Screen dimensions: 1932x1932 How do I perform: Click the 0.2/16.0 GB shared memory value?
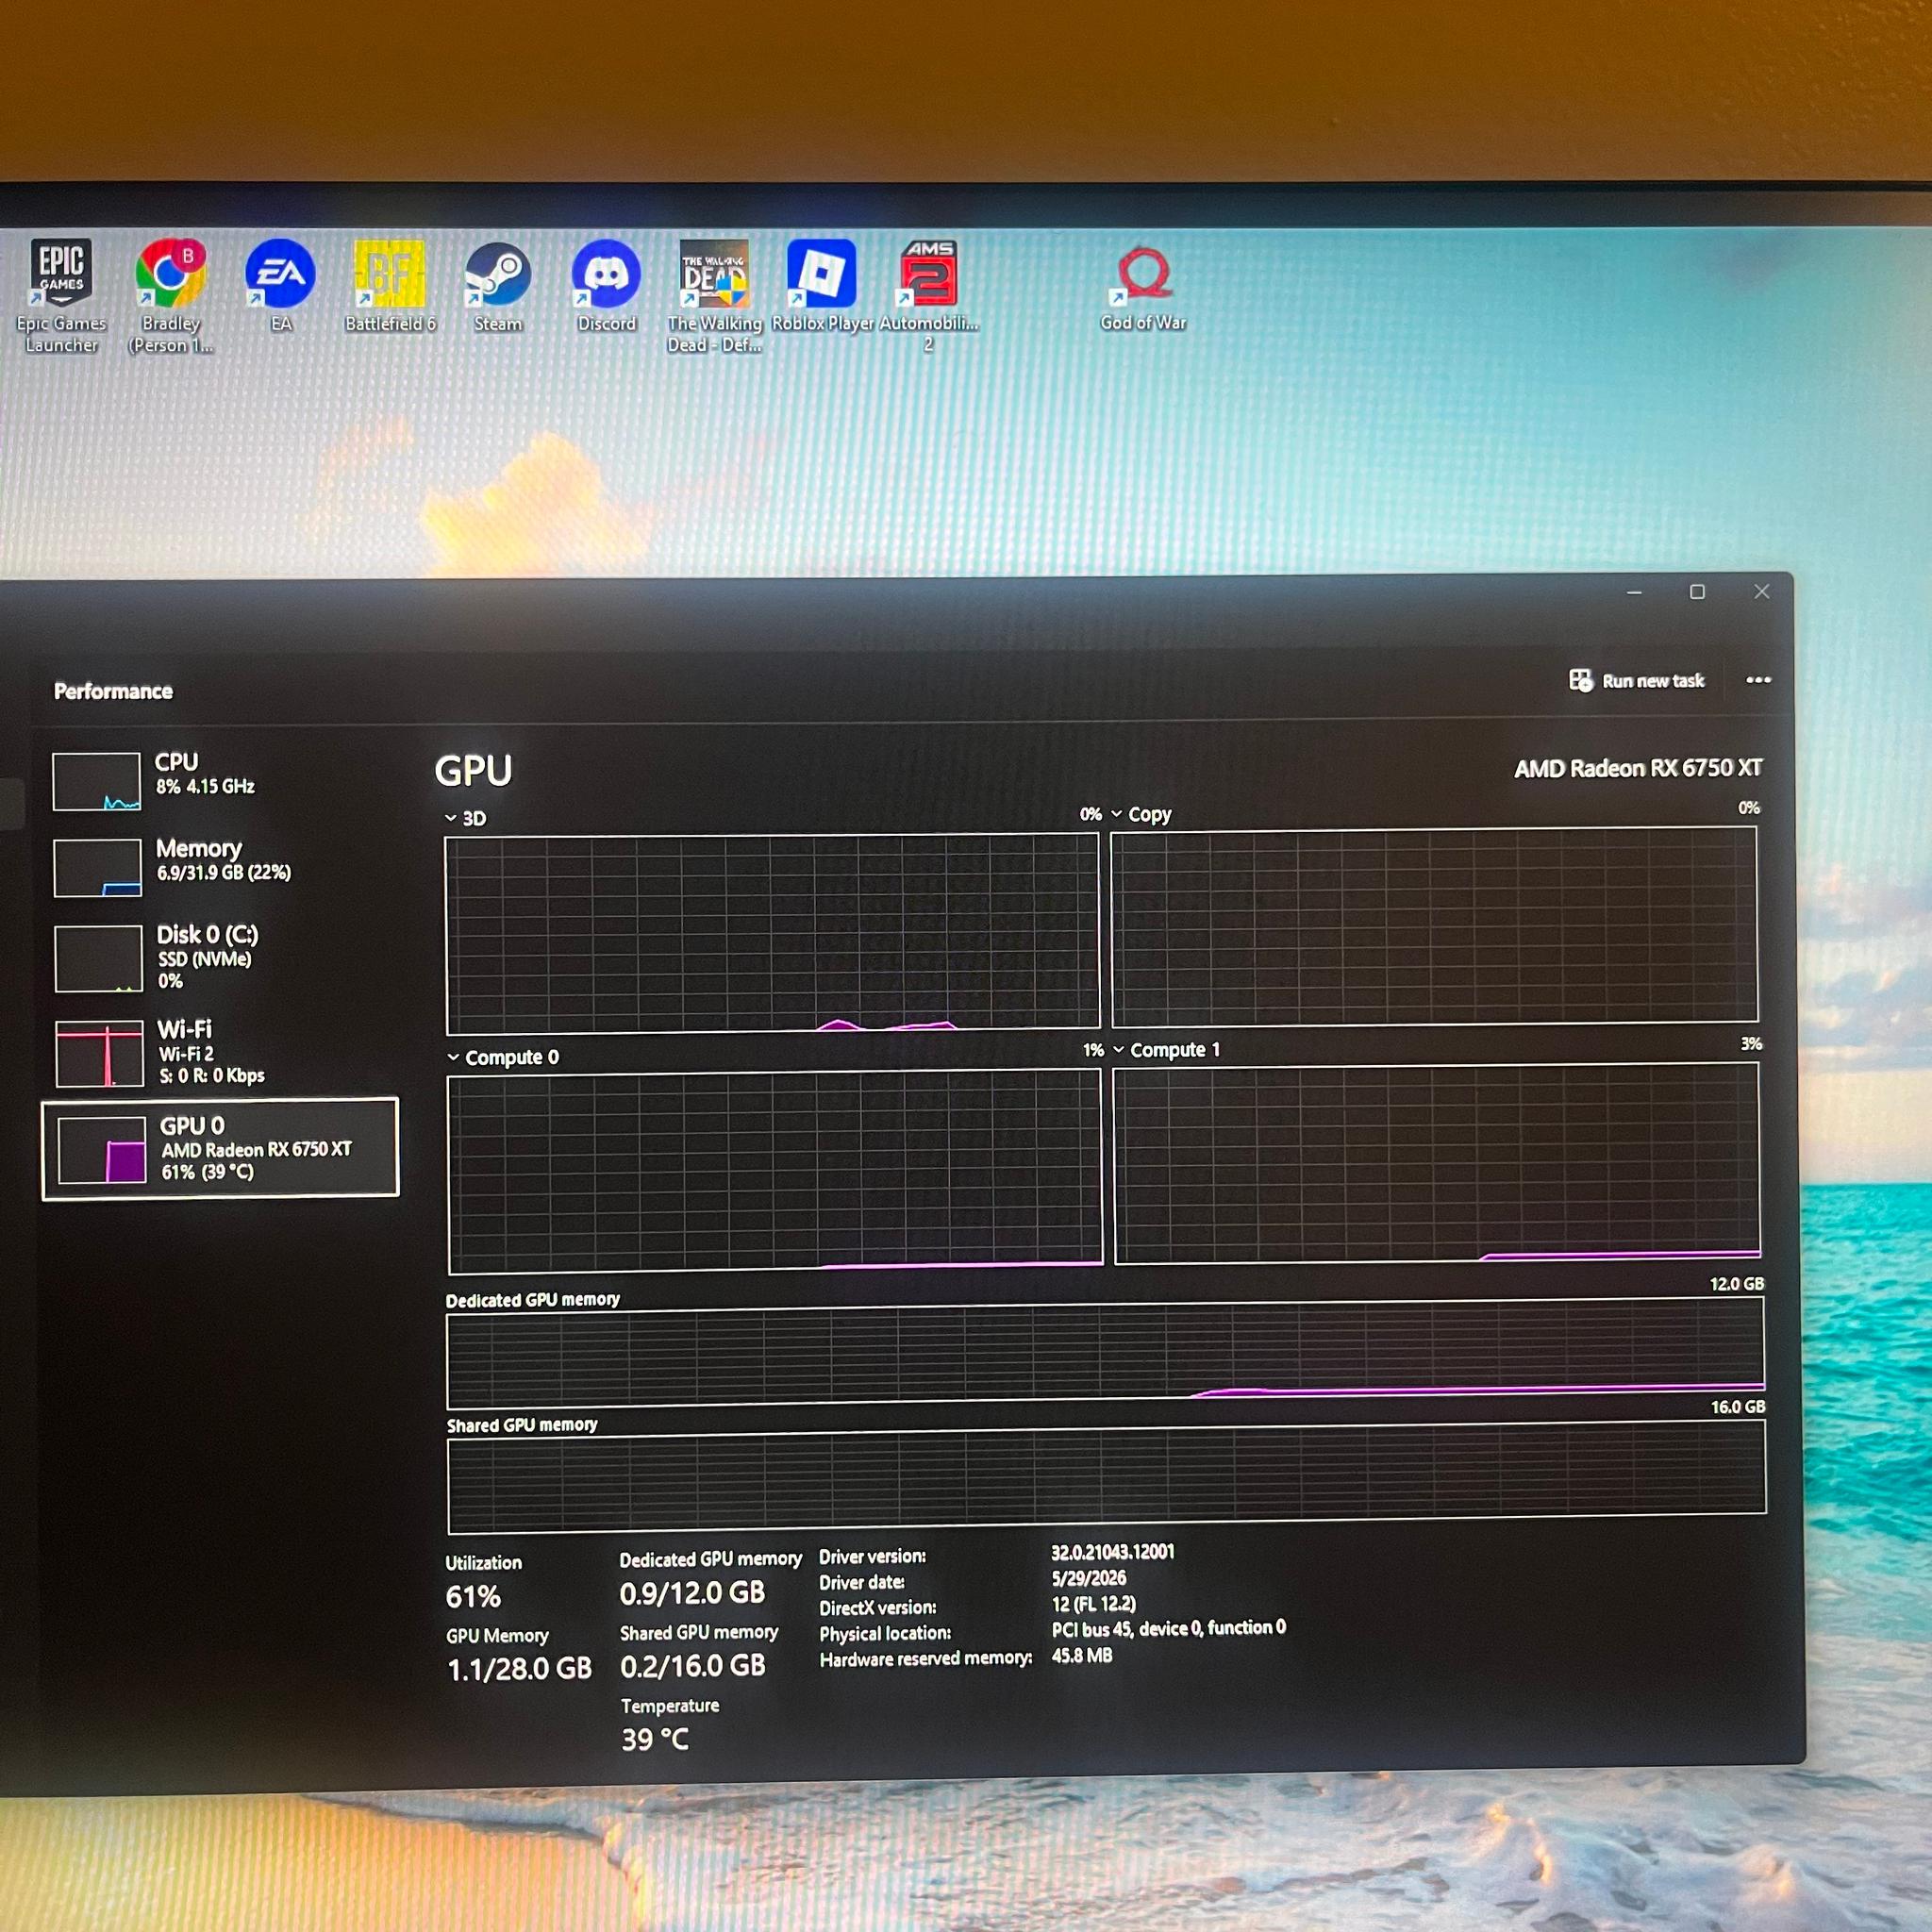[693, 1666]
